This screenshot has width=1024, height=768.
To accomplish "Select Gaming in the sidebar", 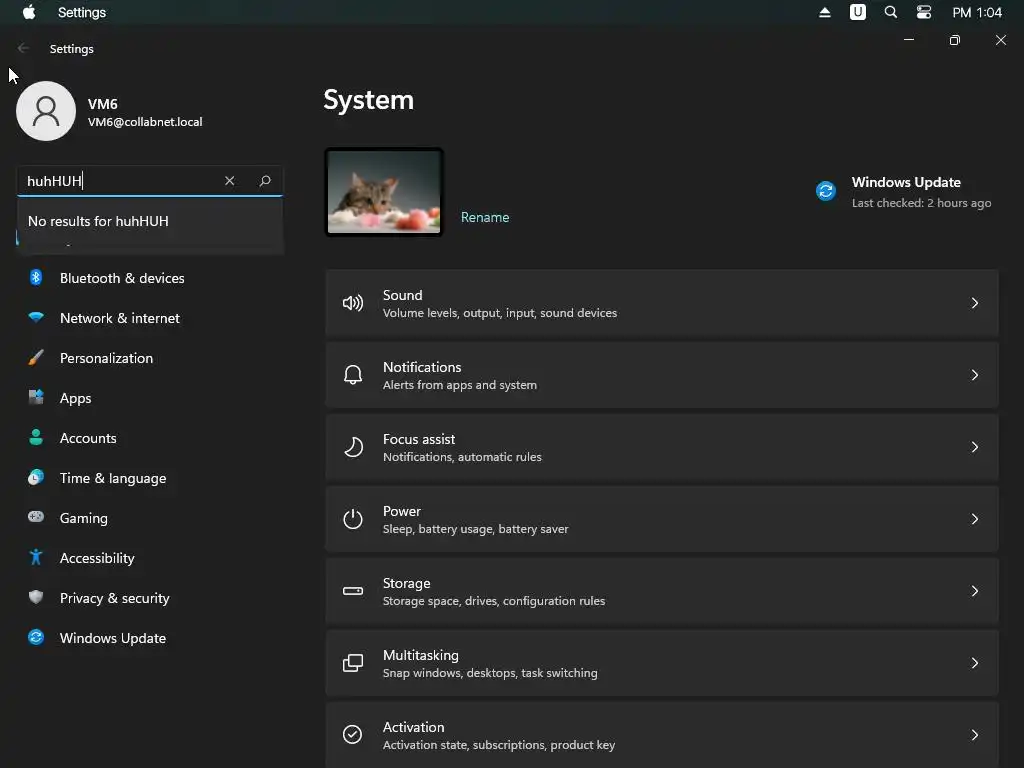I will tap(150, 518).
